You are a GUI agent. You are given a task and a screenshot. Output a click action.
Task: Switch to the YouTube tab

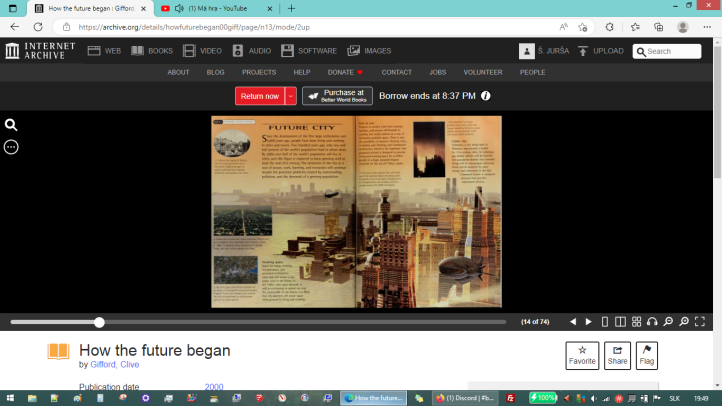217,8
